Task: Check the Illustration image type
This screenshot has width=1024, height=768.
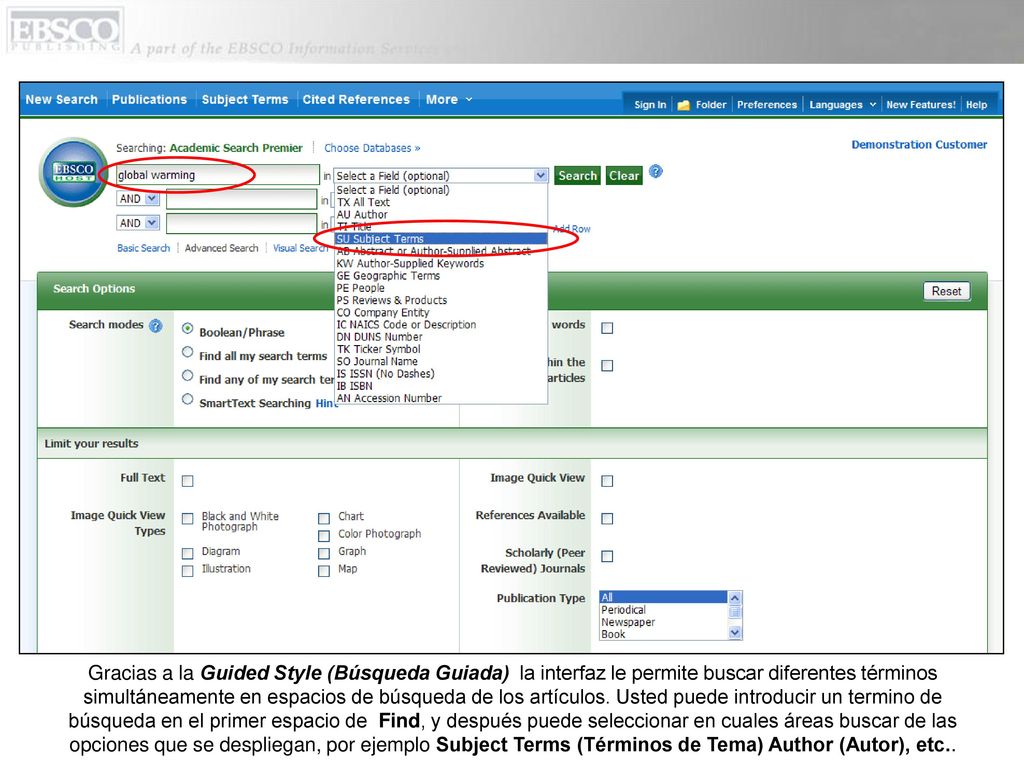Action: click(187, 571)
